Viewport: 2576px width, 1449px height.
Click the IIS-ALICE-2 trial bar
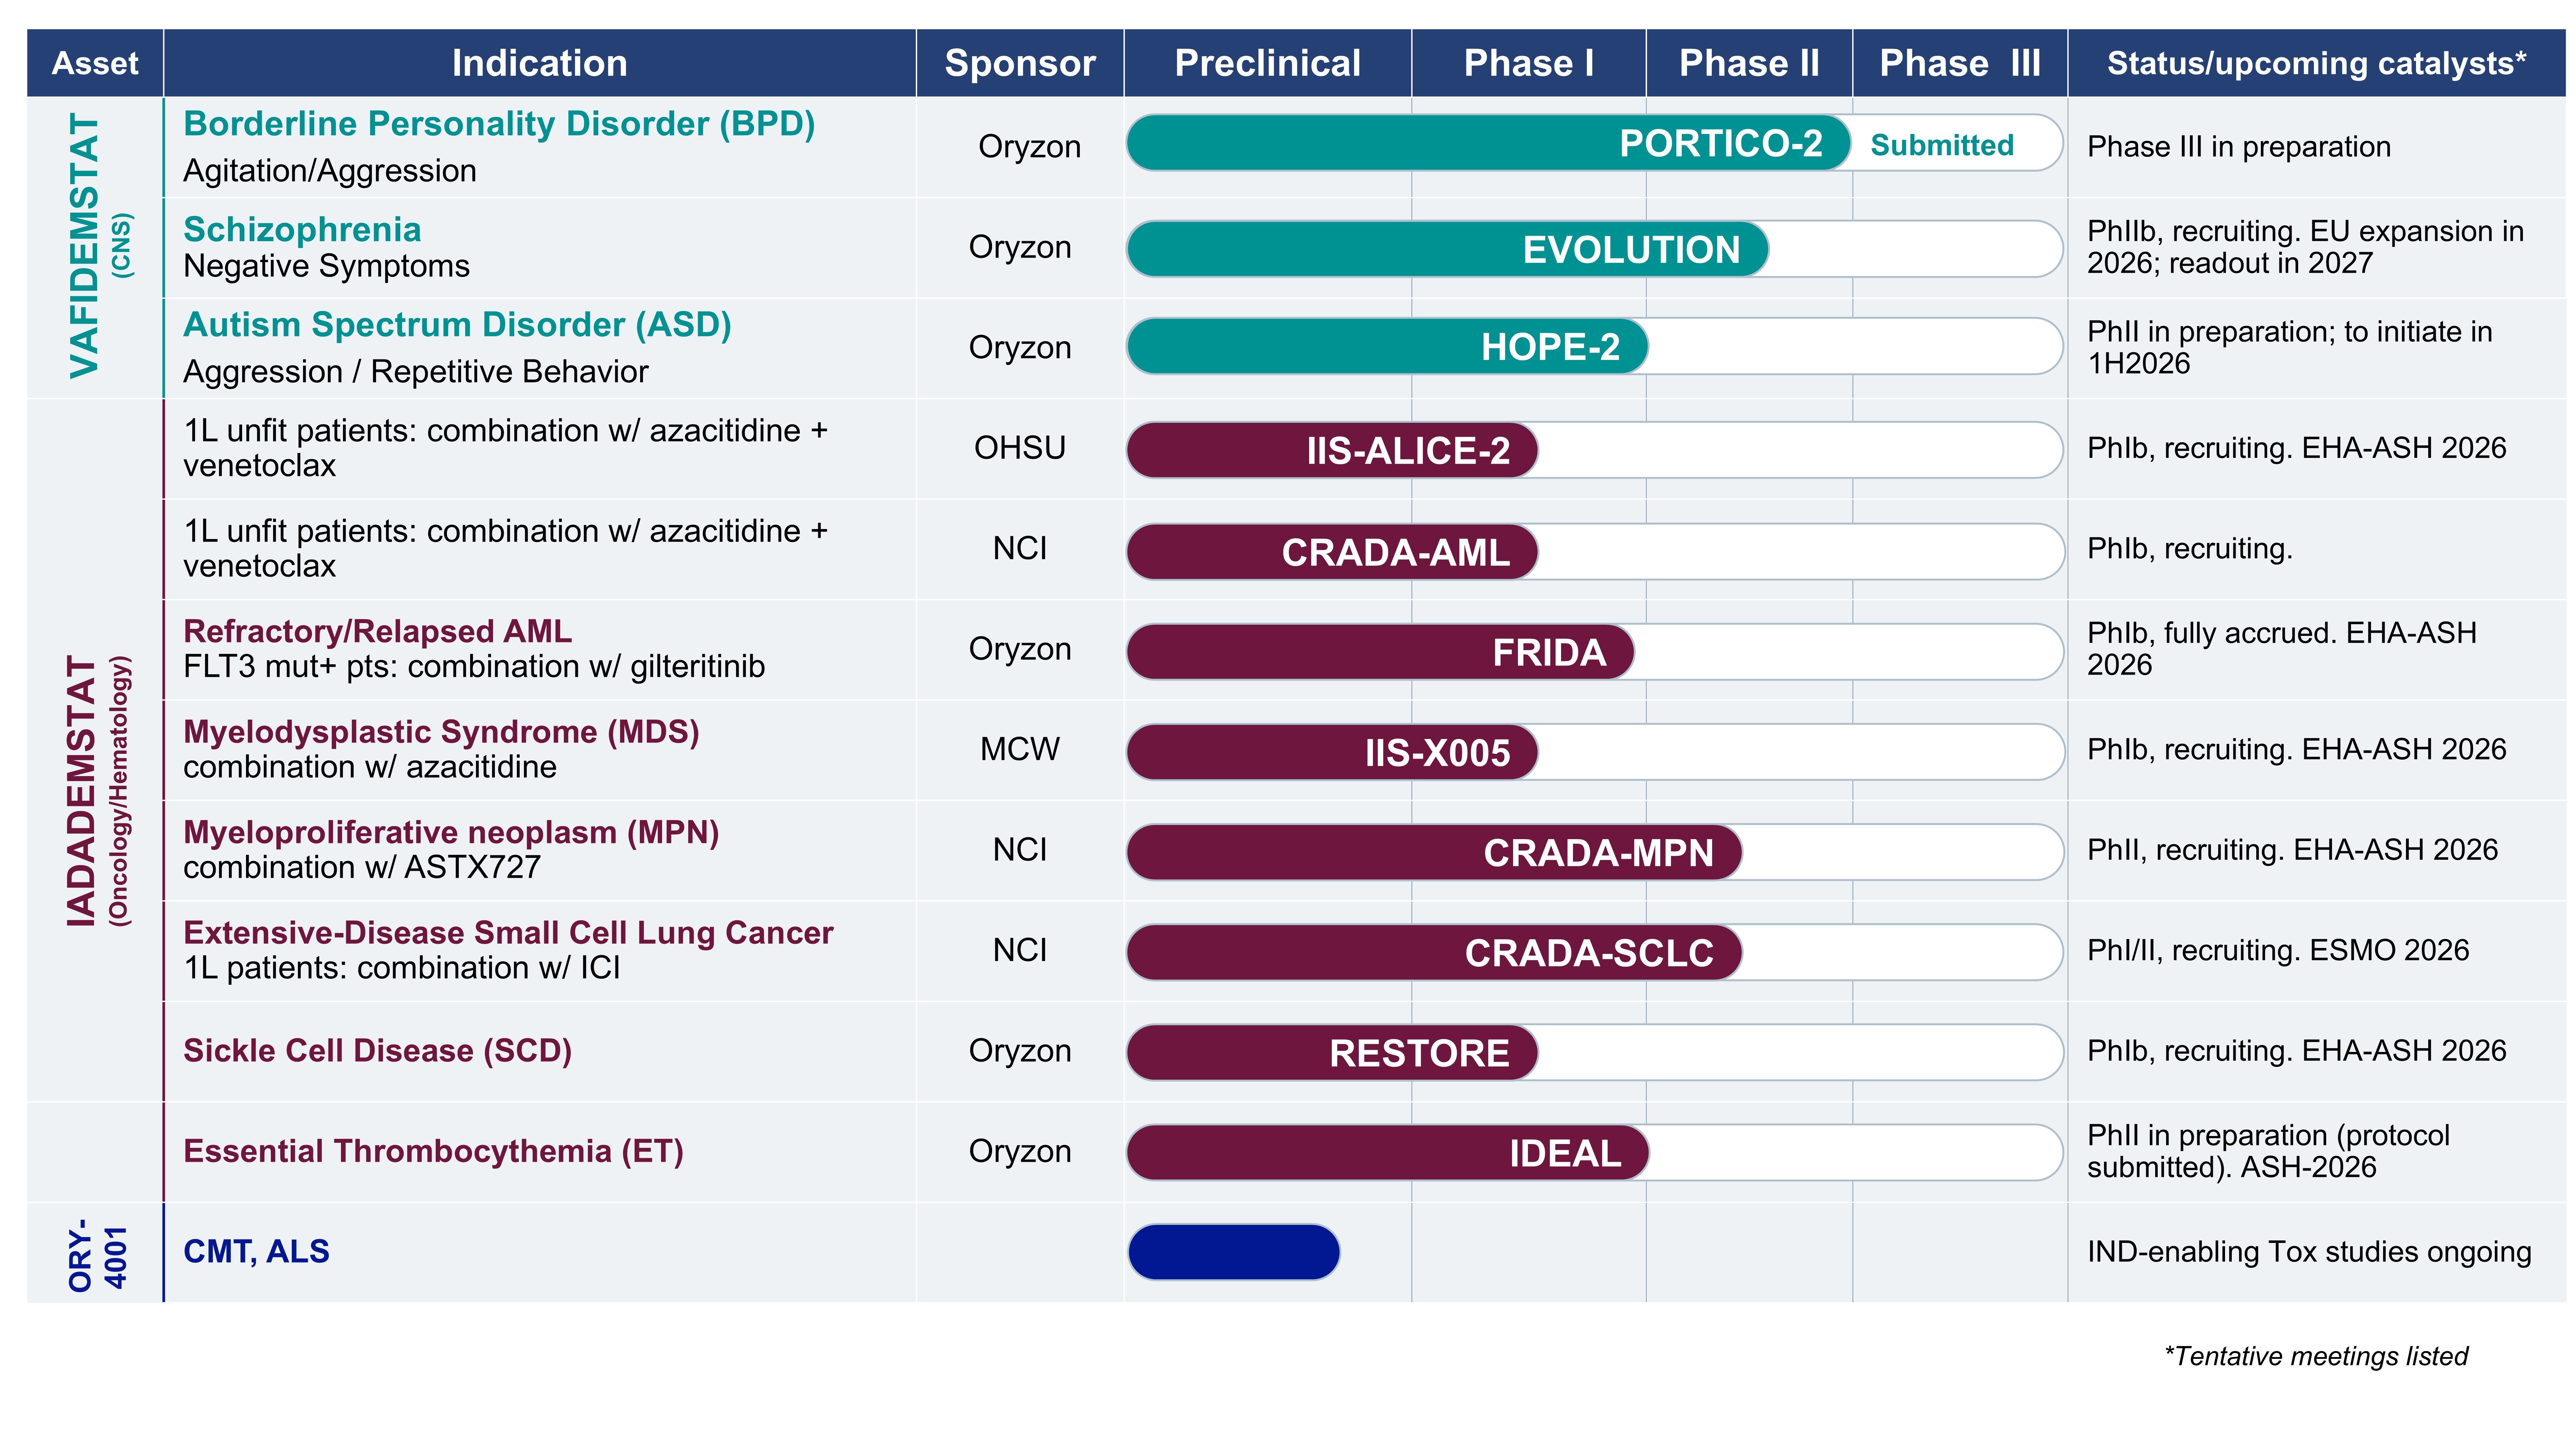click(x=1332, y=450)
